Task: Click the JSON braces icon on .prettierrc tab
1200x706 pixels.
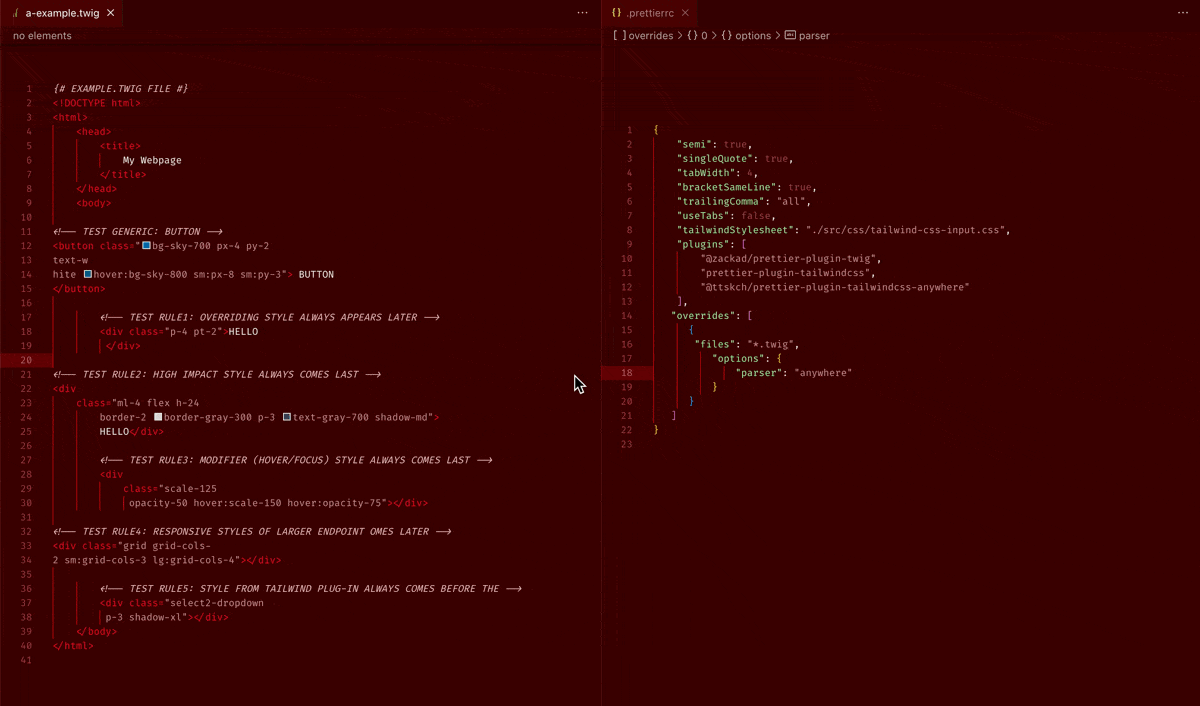Action: pos(616,13)
